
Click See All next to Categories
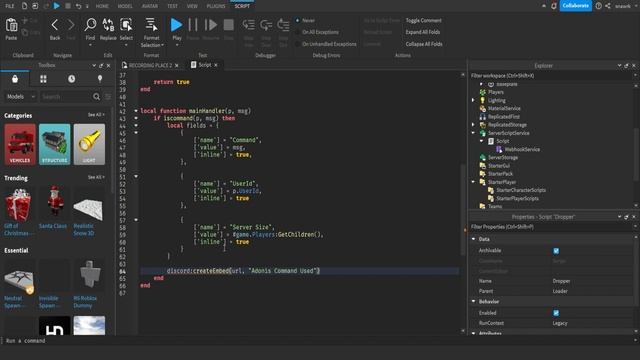point(96,115)
